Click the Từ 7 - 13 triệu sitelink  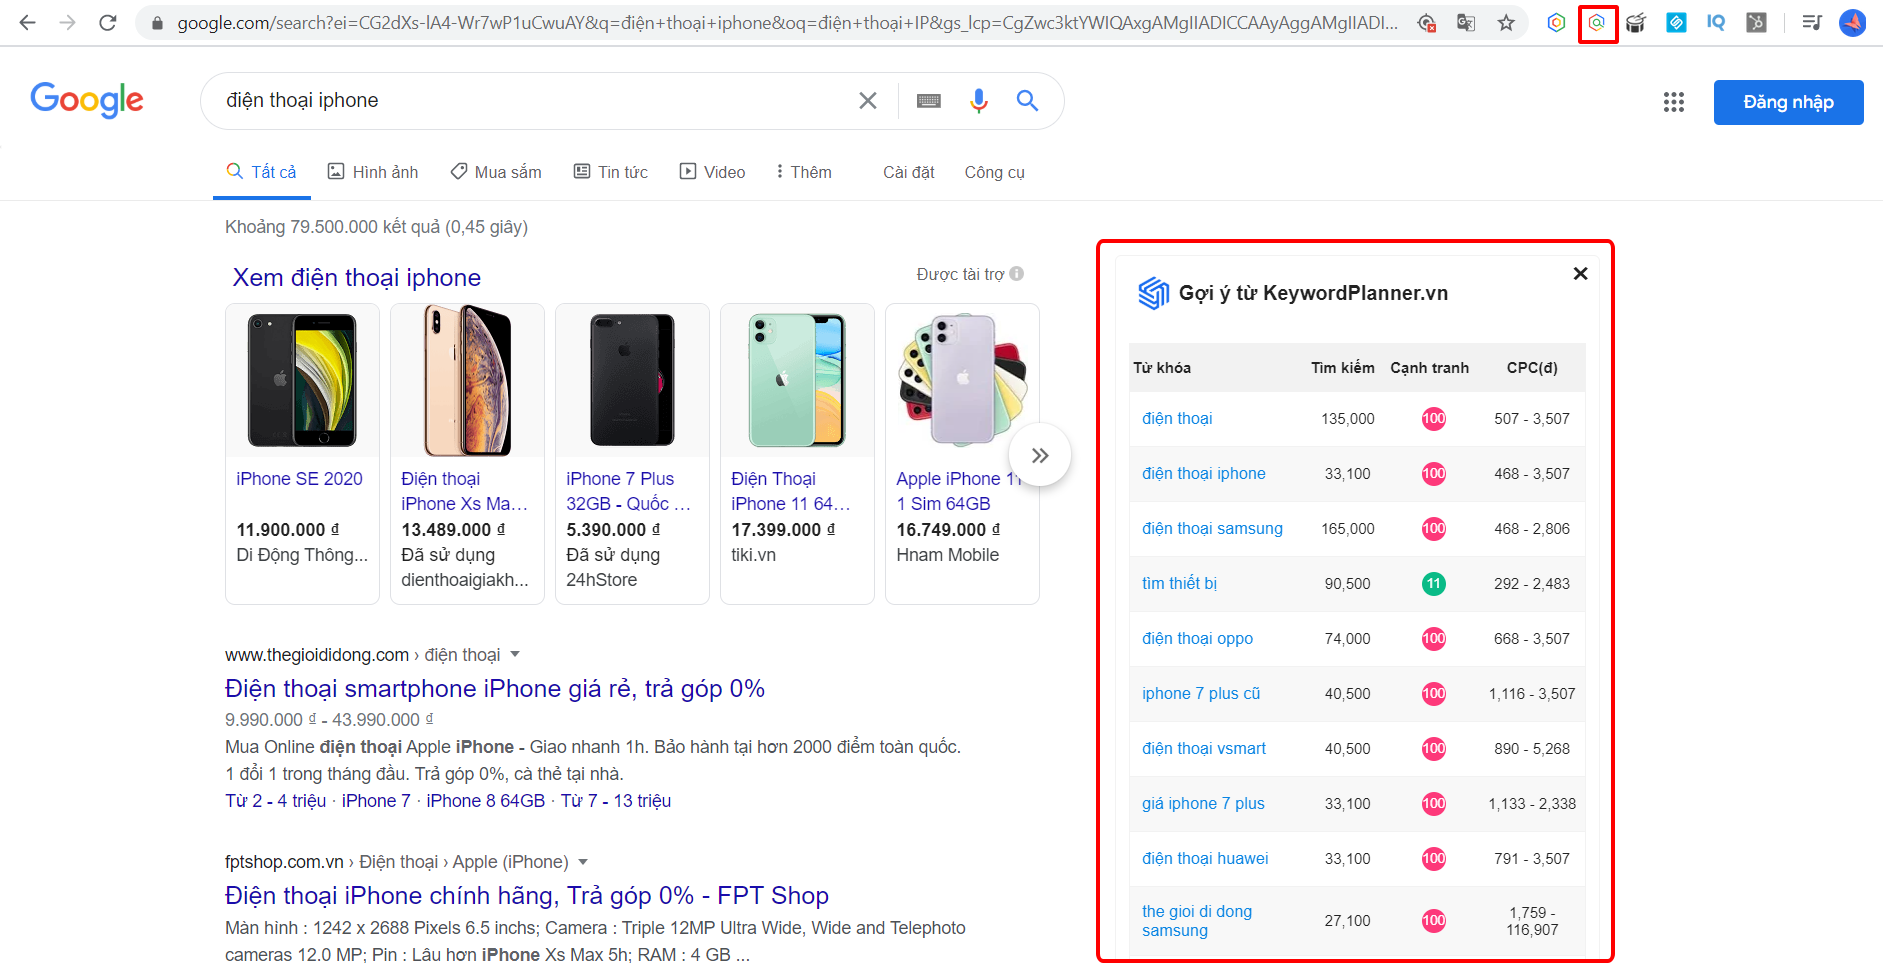point(616,801)
